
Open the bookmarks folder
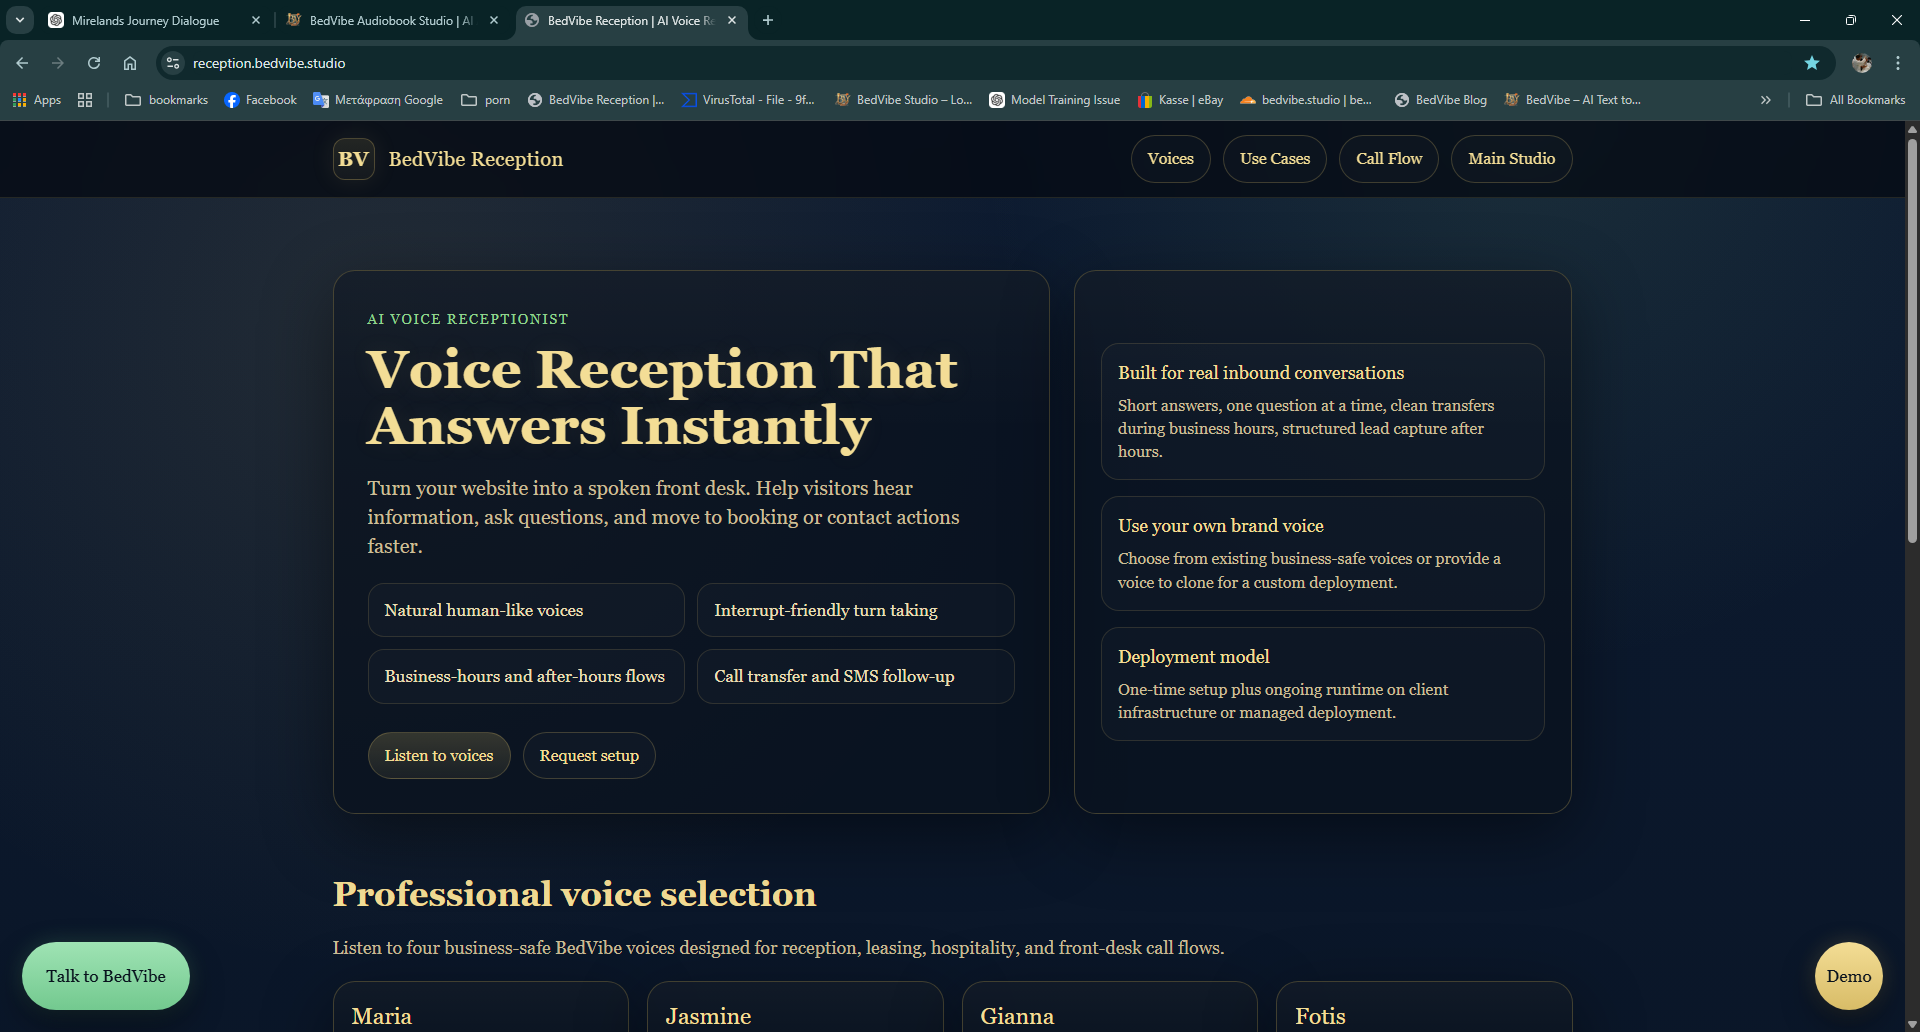tap(166, 100)
